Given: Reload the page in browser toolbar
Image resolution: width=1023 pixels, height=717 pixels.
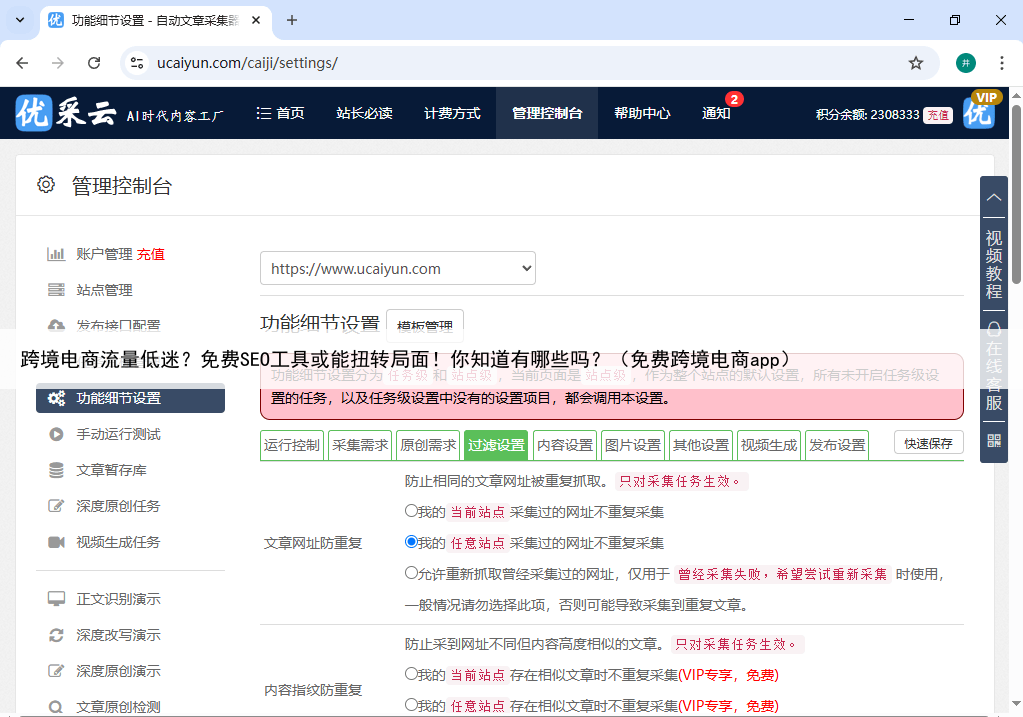Looking at the screenshot, I should (x=94, y=63).
